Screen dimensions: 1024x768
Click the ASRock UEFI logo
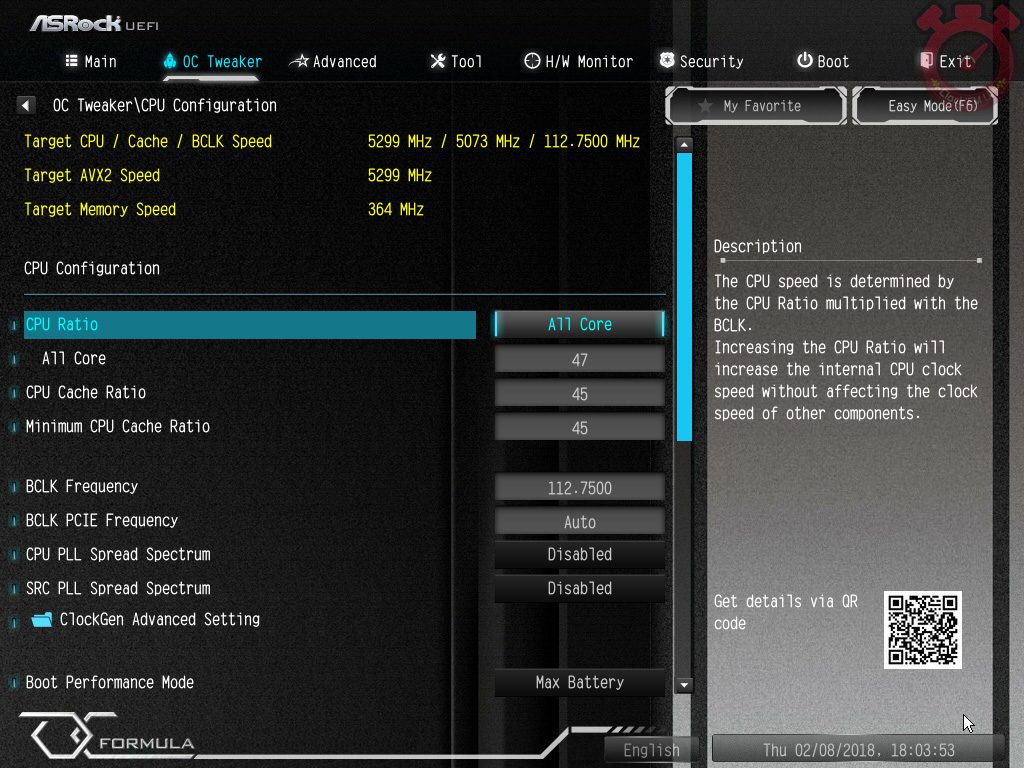click(x=94, y=23)
